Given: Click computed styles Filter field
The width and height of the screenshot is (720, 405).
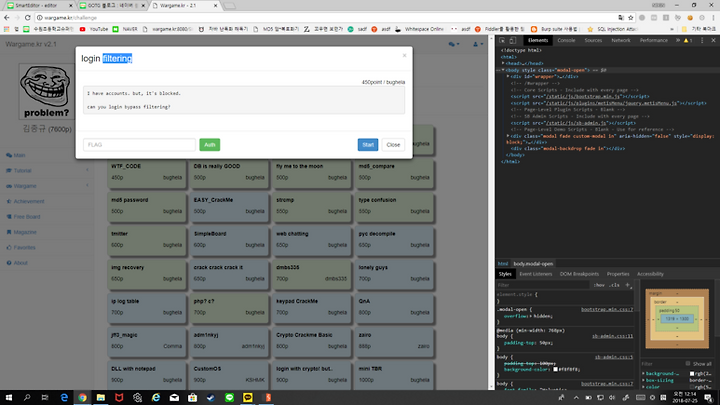Looking at the screenshot, I should [x=660, y=364].
